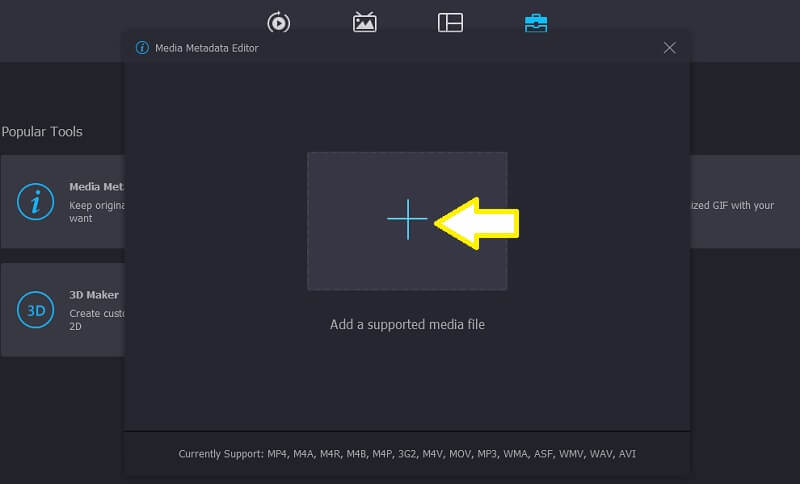Click the 'Media Metadata Editor' dialog title
This screenshot has width=800, height=484.
206,48
